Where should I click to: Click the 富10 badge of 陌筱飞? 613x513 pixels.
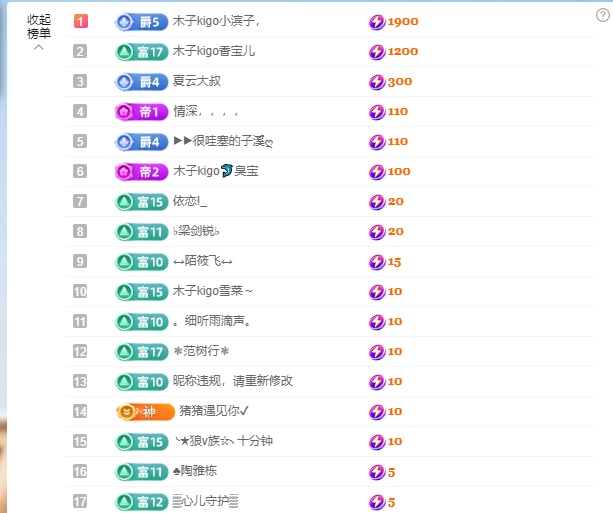tap(141, 262)
